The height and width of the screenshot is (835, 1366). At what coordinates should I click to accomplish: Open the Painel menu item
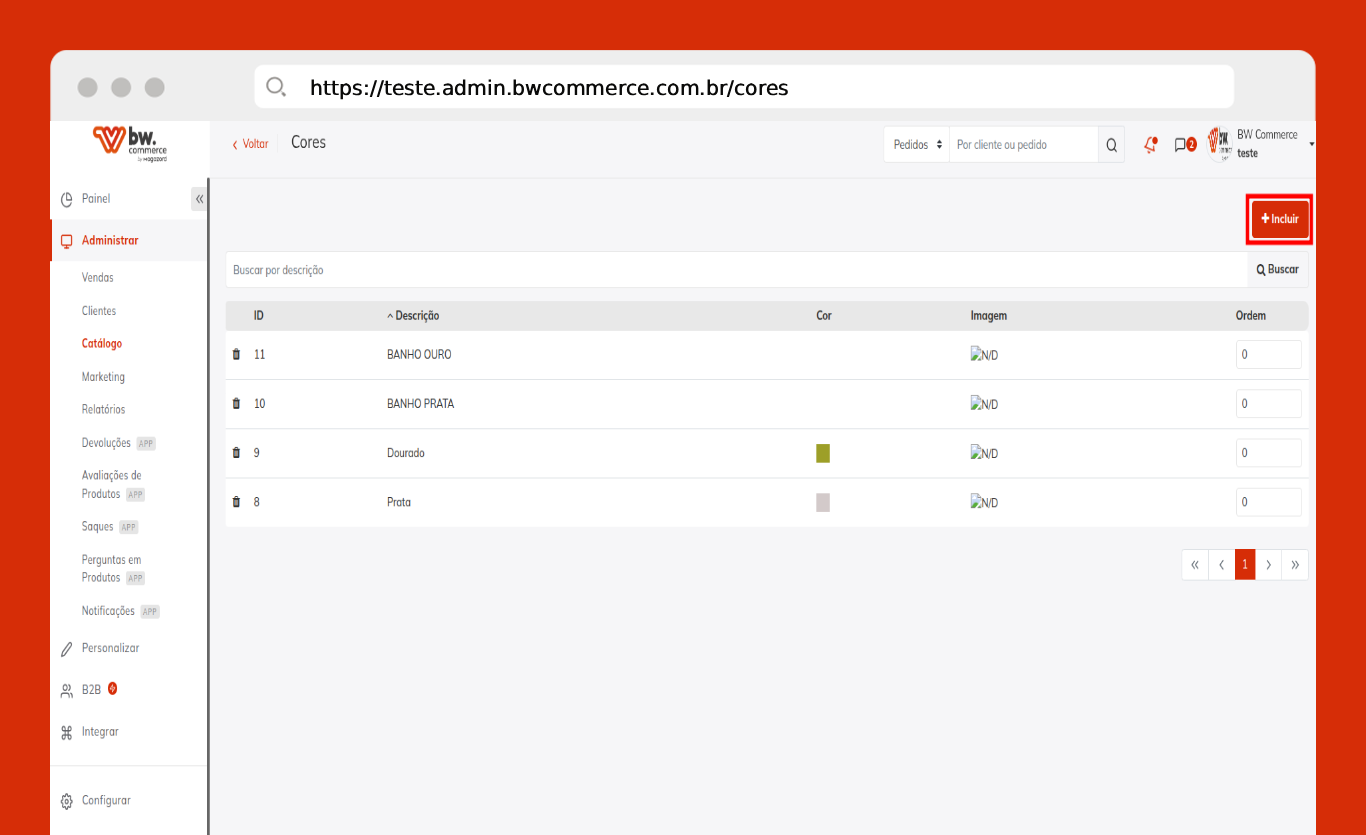pos(96,199)
